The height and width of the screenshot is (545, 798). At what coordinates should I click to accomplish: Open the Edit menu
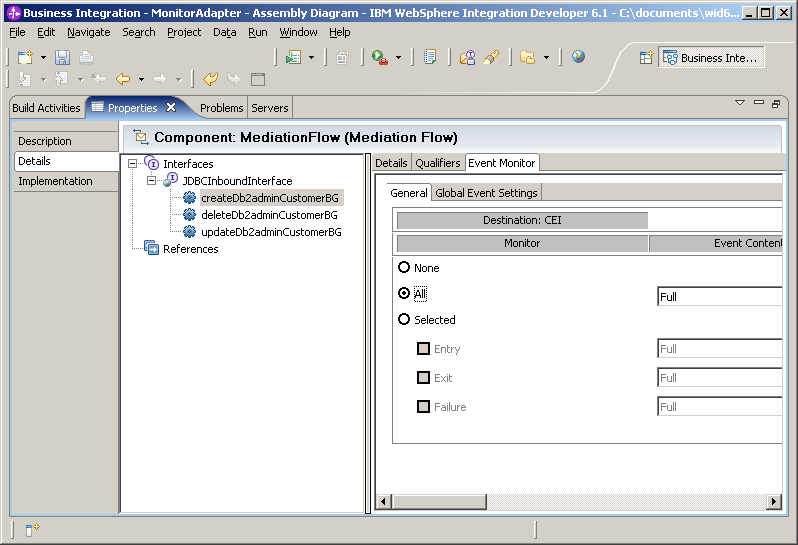46,33
